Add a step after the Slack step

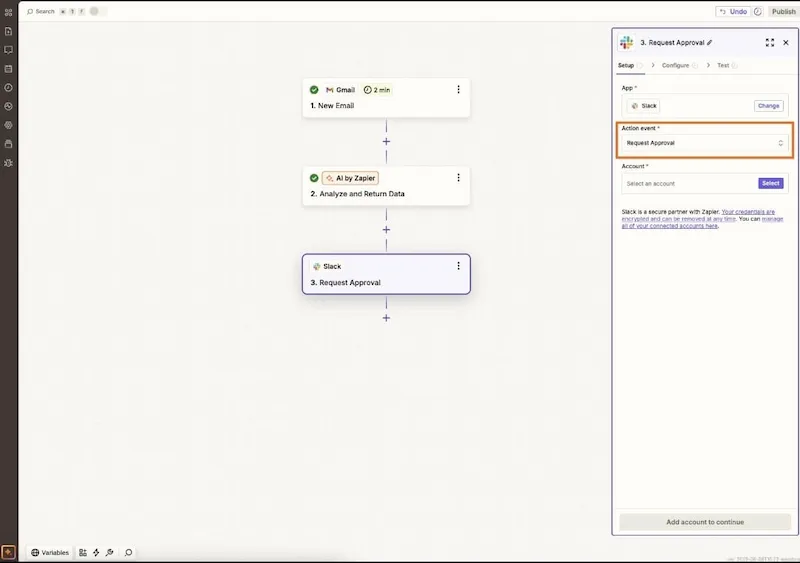tap(386, 318)
